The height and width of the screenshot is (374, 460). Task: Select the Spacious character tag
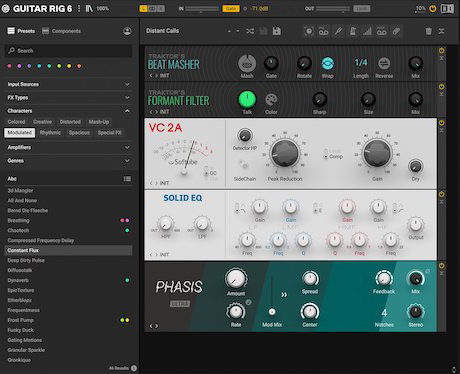[79, 133]
